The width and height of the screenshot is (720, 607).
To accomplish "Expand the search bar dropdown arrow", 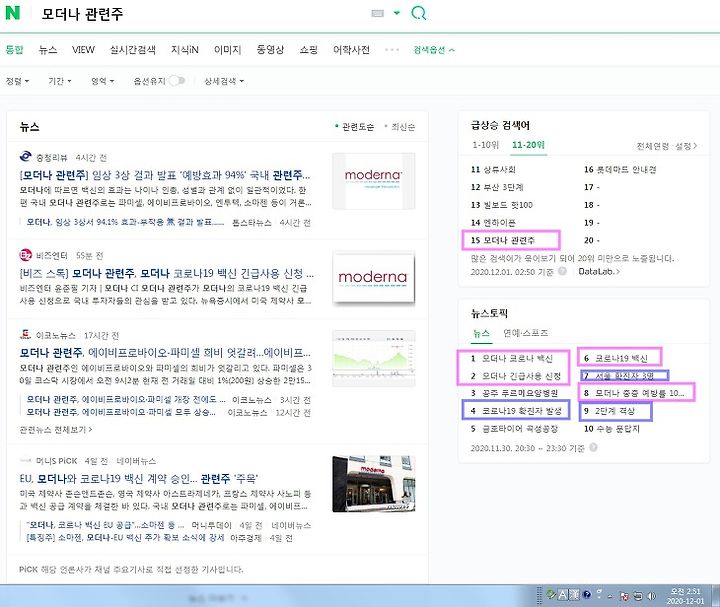I will [x=397, y=13].
